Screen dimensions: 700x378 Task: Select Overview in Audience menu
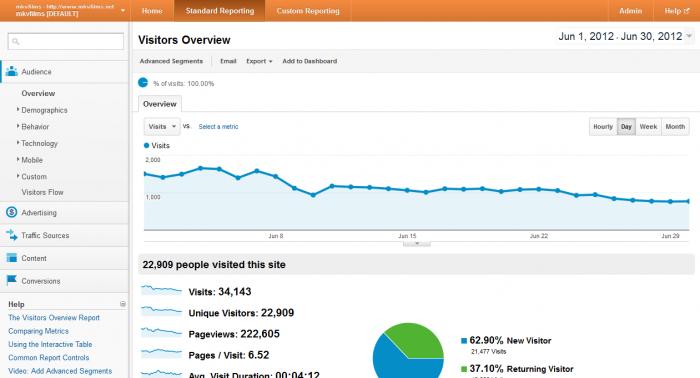[x=38, y=93]
